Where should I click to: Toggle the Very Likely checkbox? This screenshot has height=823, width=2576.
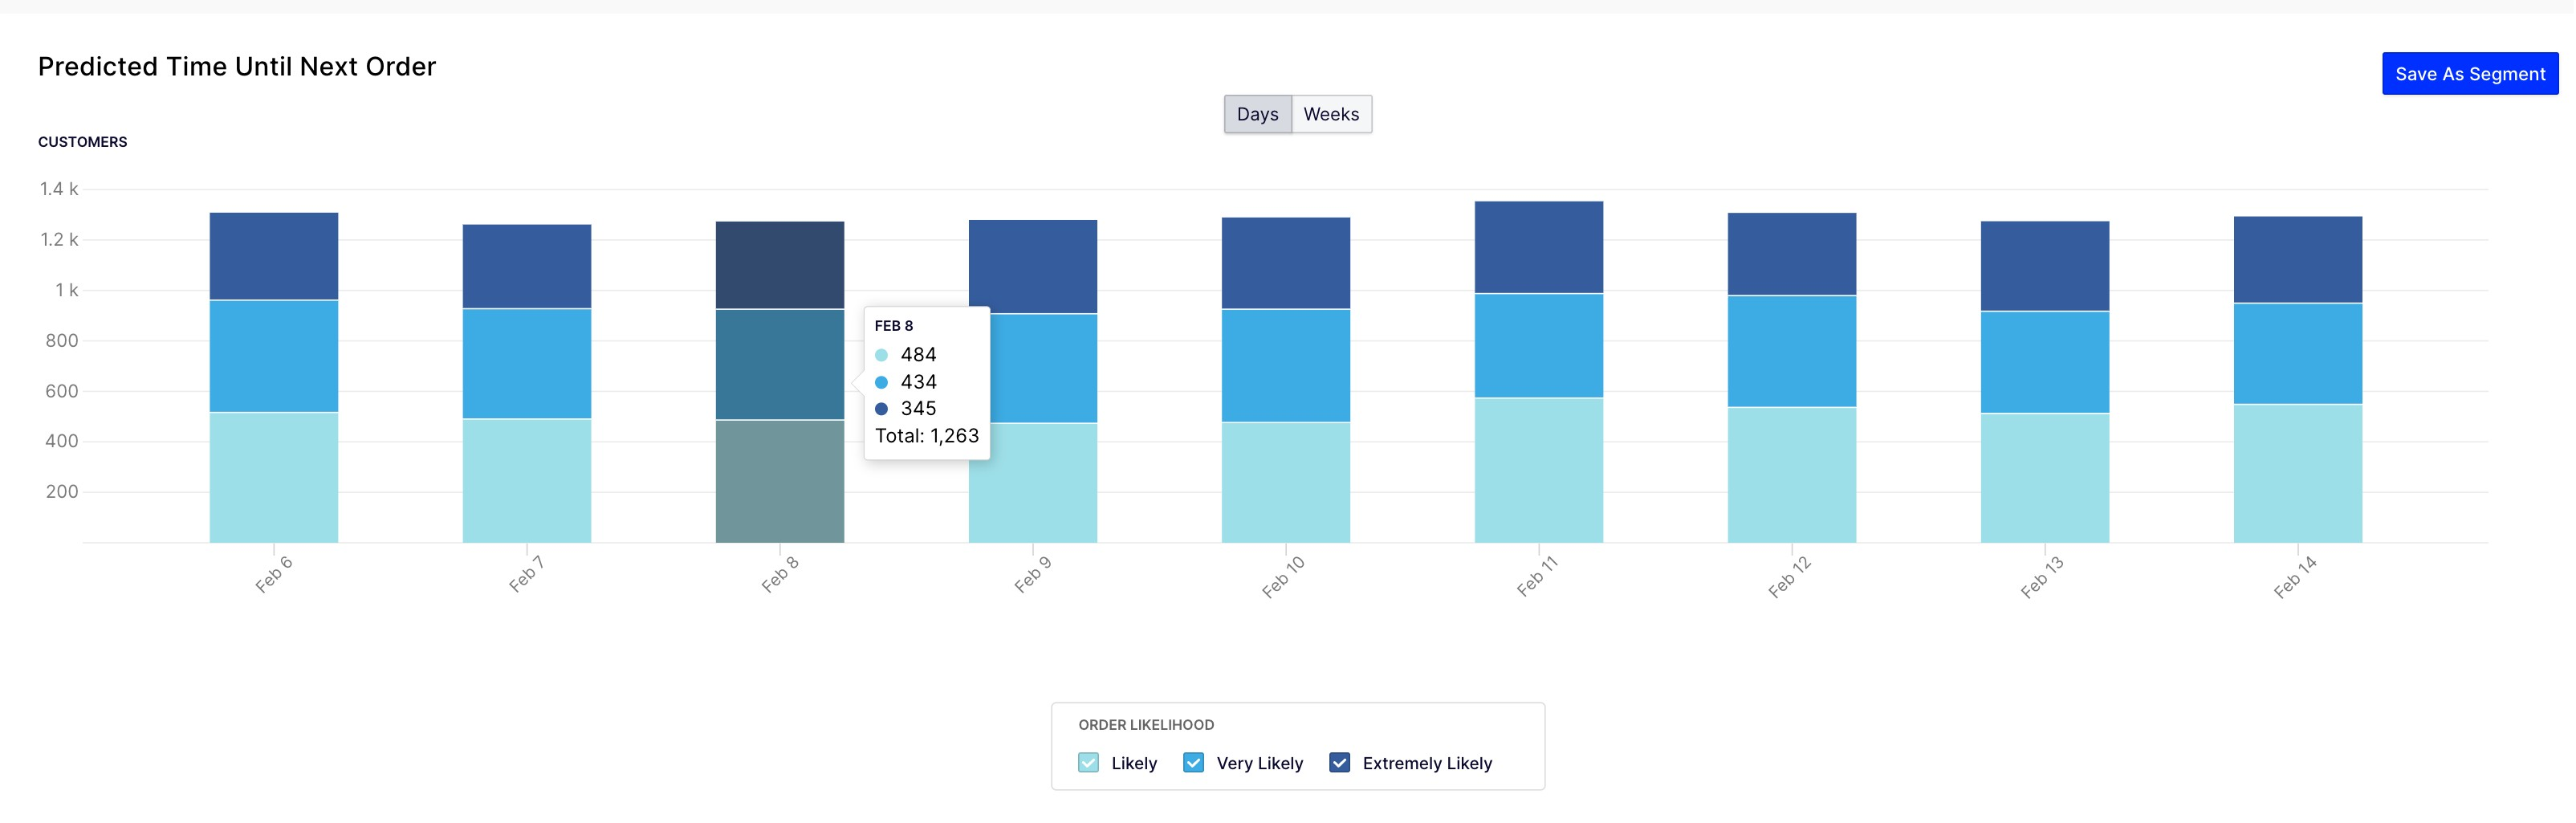(1193, 762)
